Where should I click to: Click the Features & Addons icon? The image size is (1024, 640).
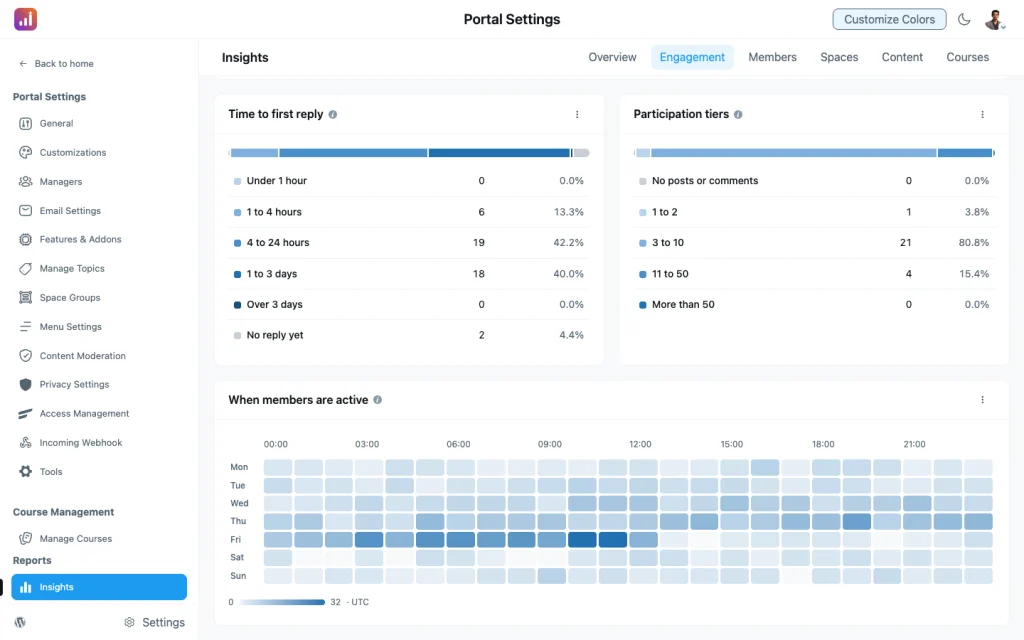[x=25, y=239]
